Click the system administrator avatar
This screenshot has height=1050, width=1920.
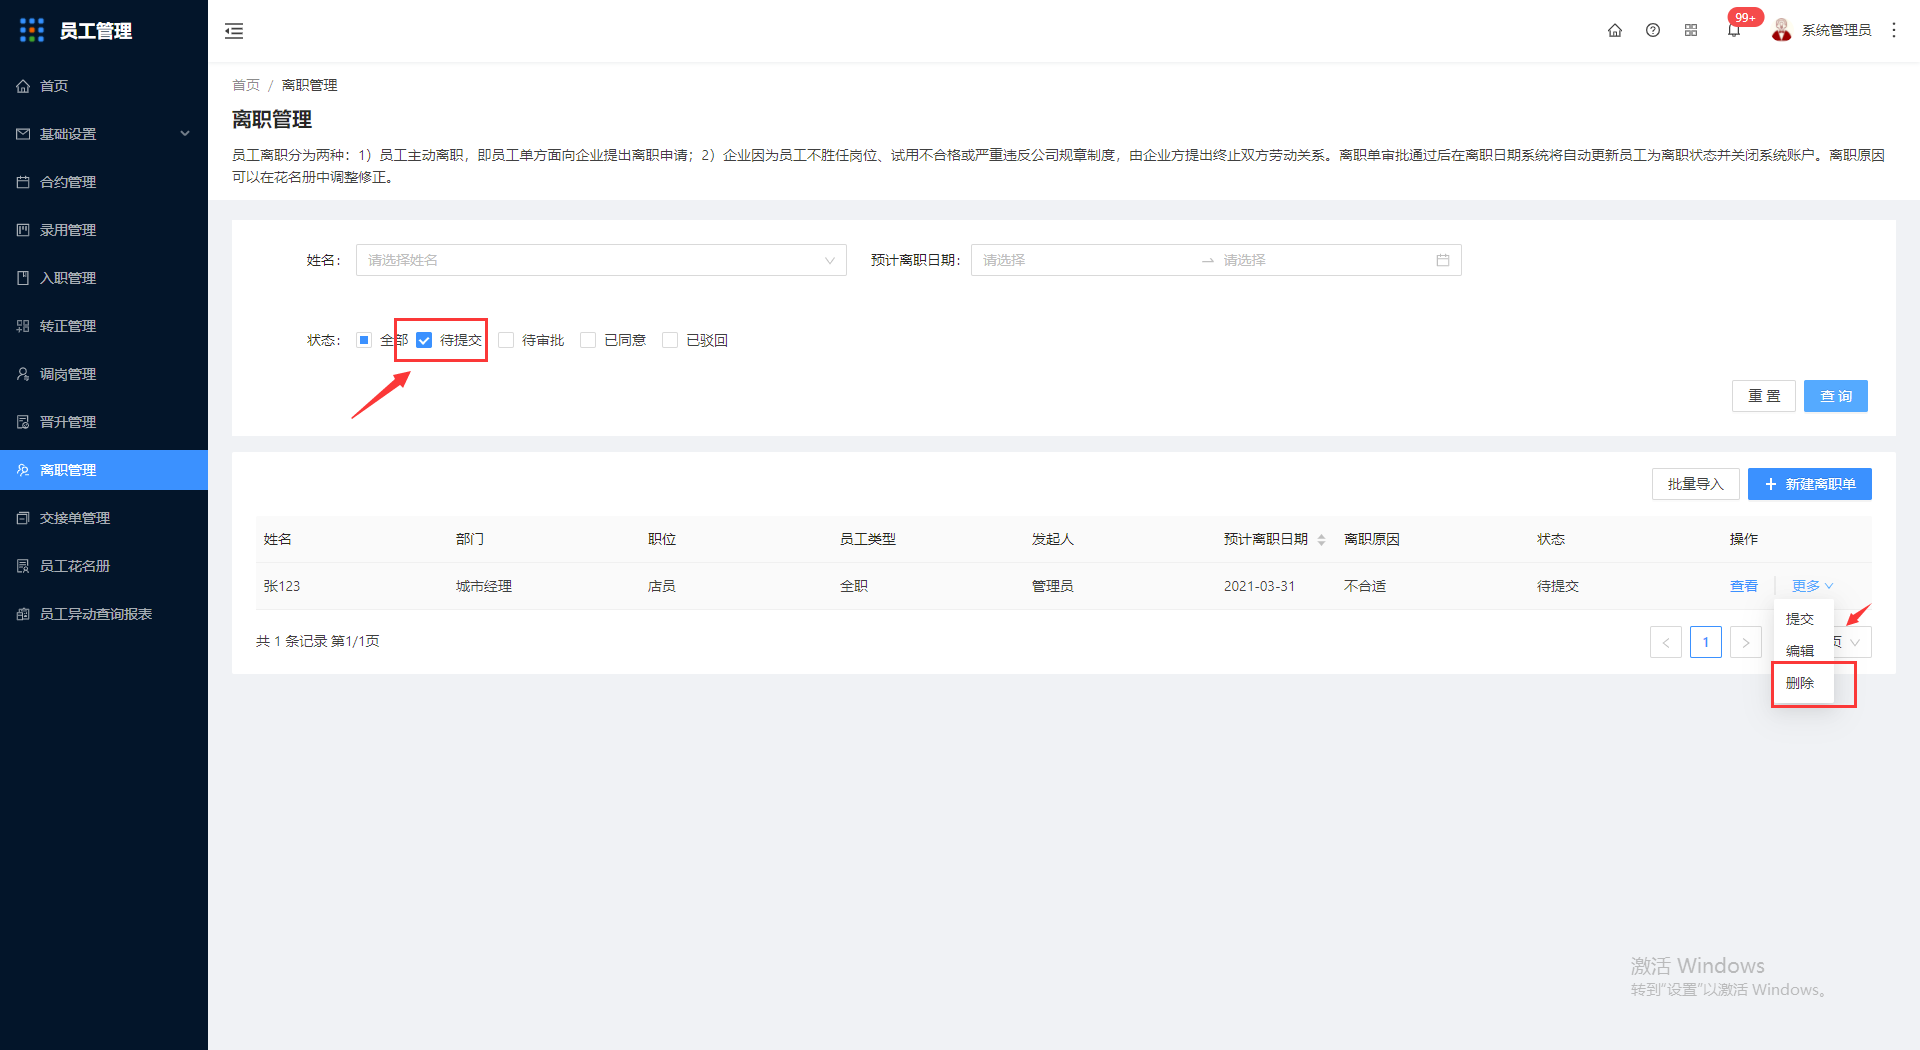coord(1782,30)
